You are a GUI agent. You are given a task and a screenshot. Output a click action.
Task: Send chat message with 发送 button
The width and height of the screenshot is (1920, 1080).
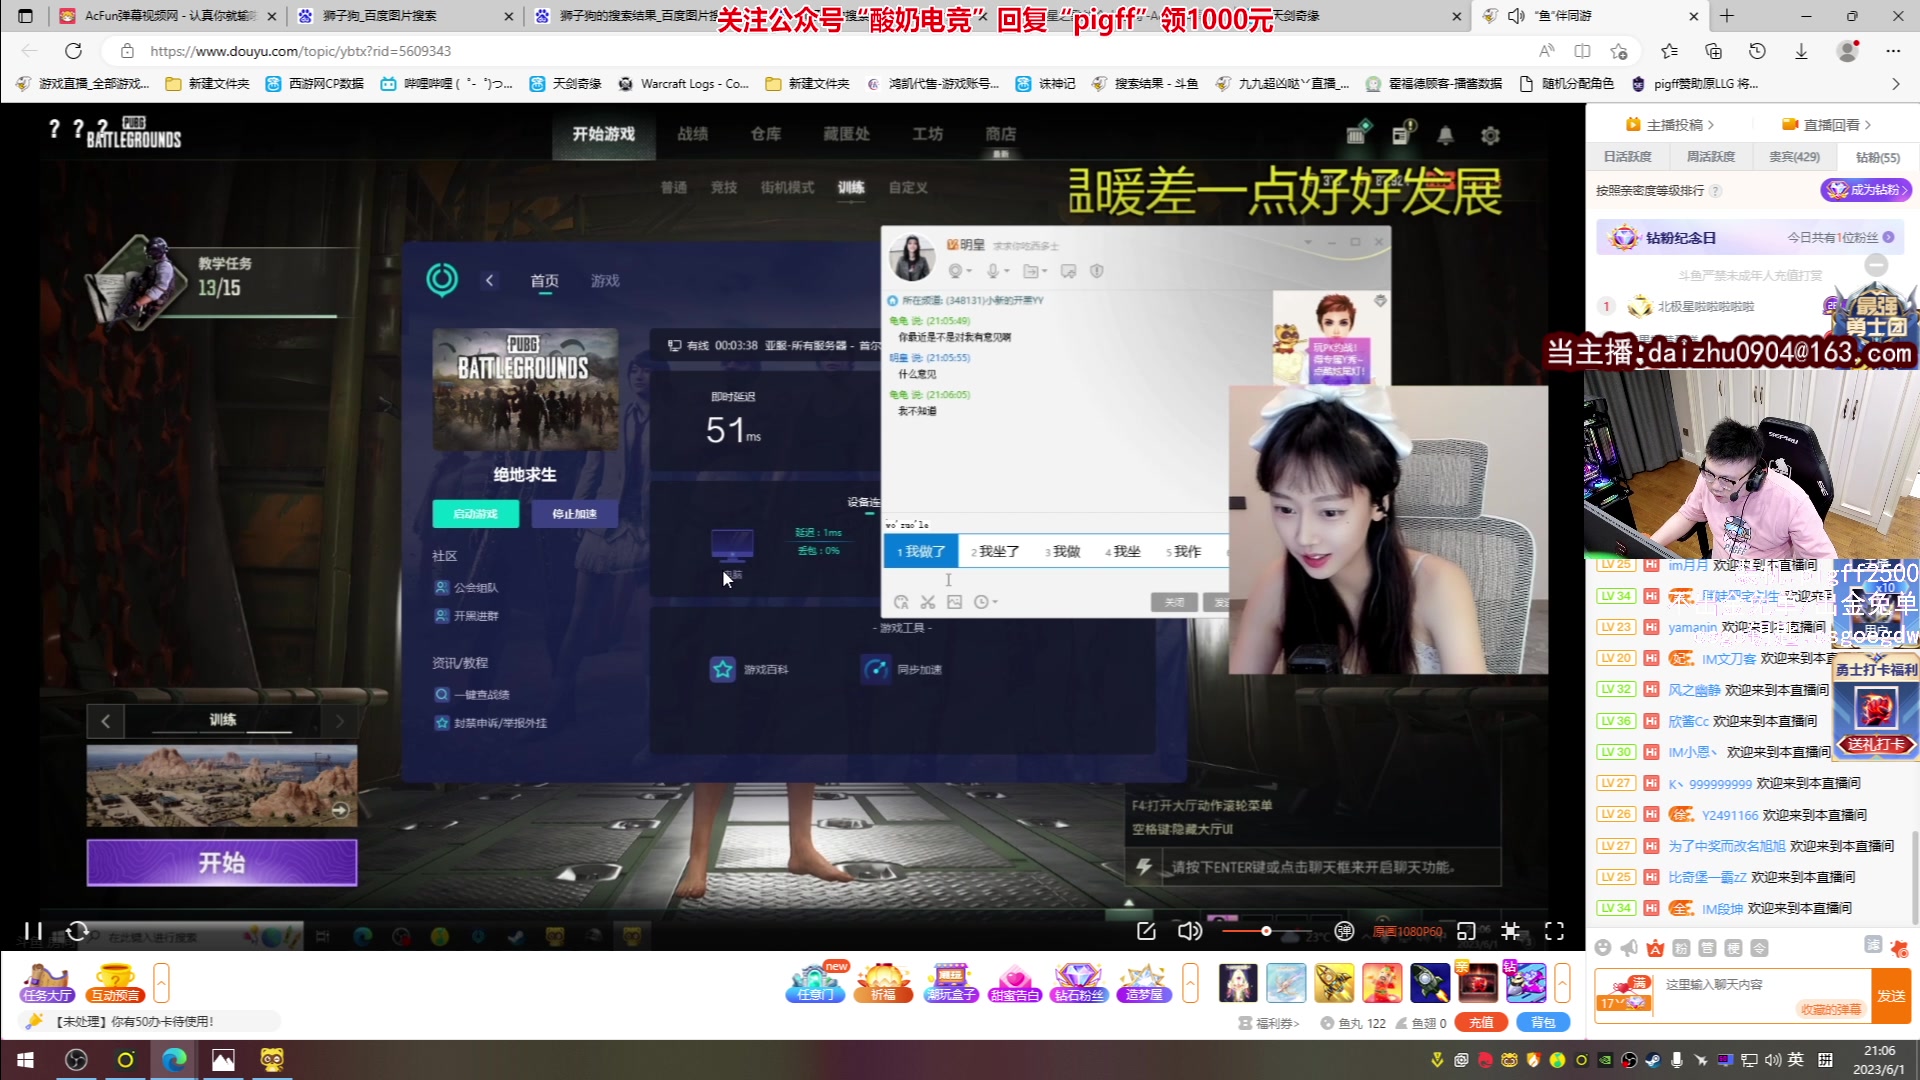click(1890, 996)
